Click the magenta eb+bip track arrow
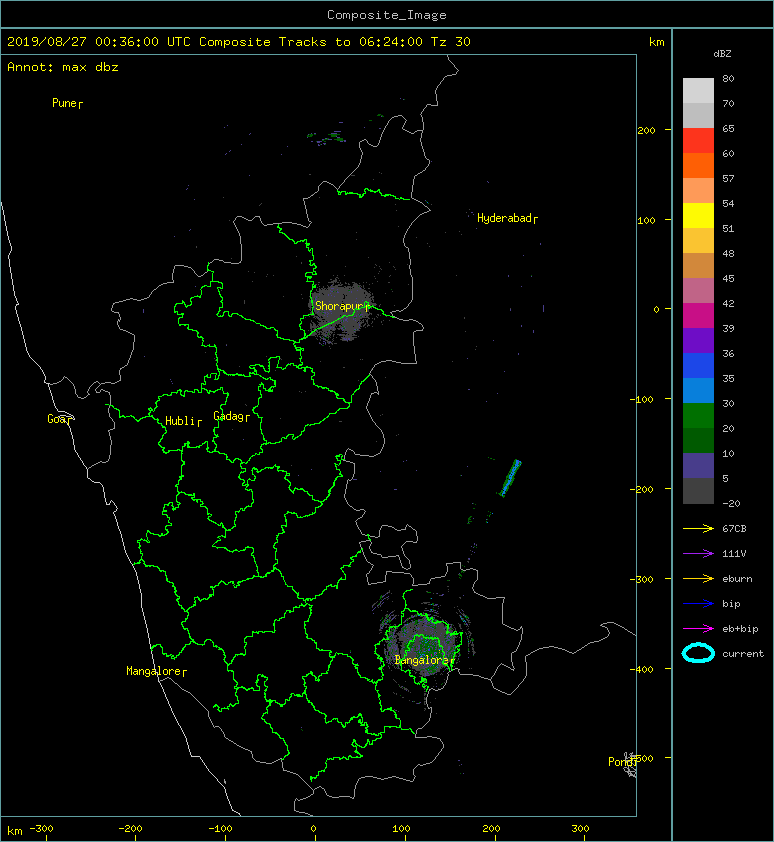The height and width of the screenshot is (842, 774). pos(698,628)
